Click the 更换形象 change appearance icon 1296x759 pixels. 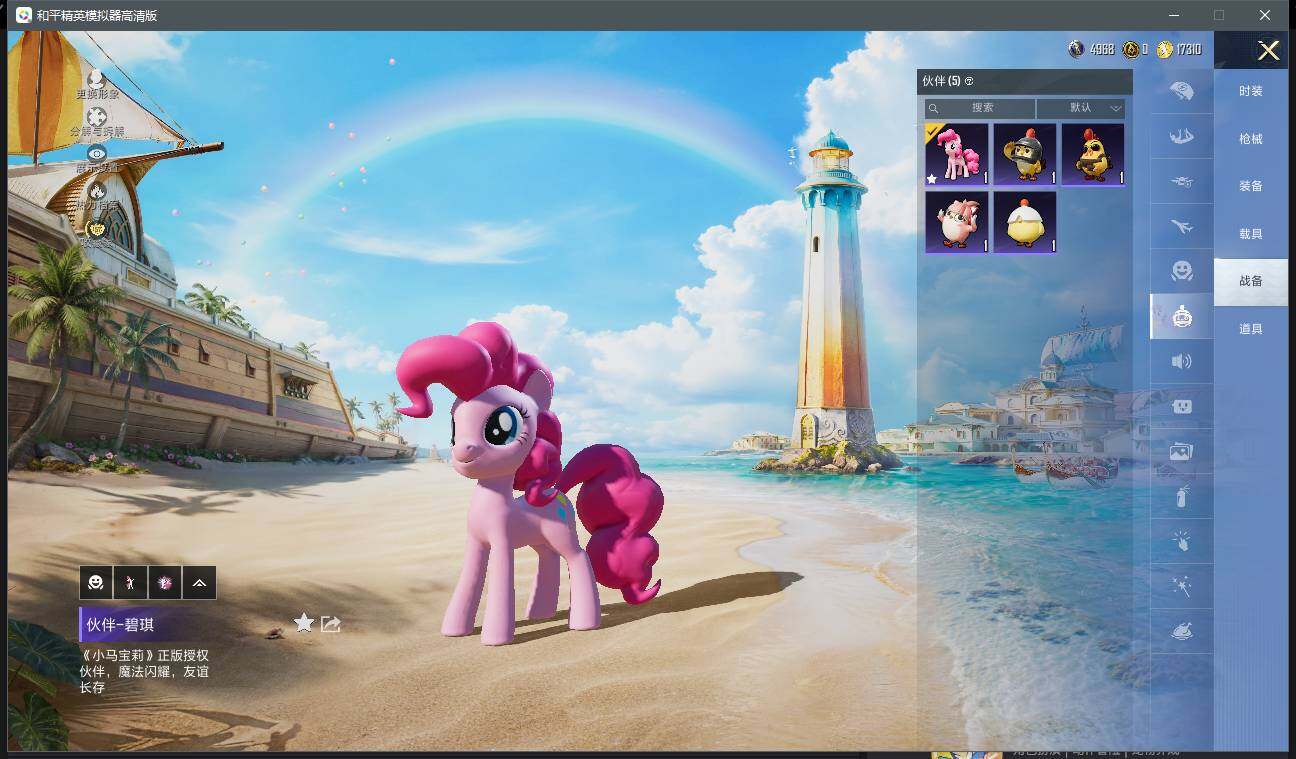click(97, 78)
